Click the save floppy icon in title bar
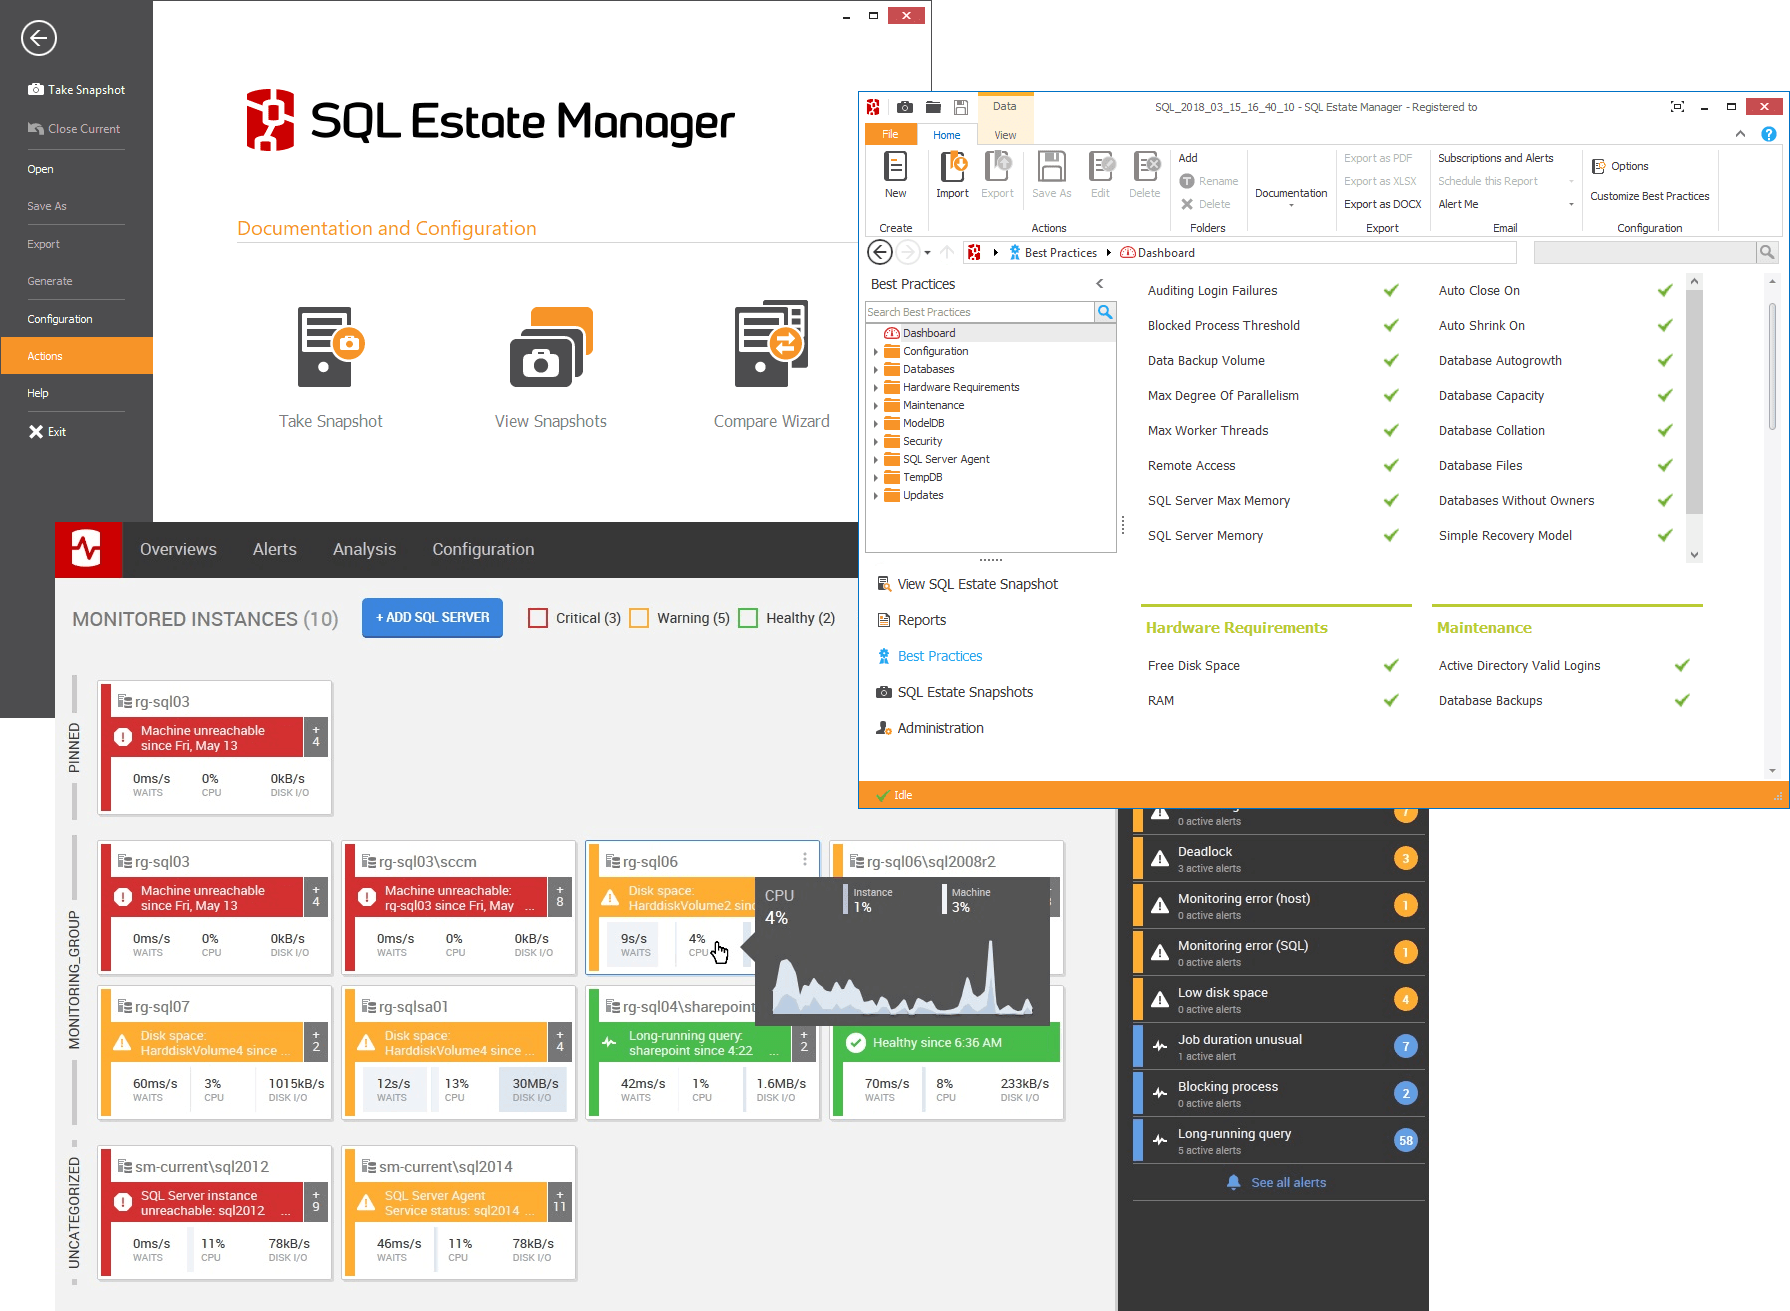The height and width of the screenshot is (1311, 1790). [960, 107]
